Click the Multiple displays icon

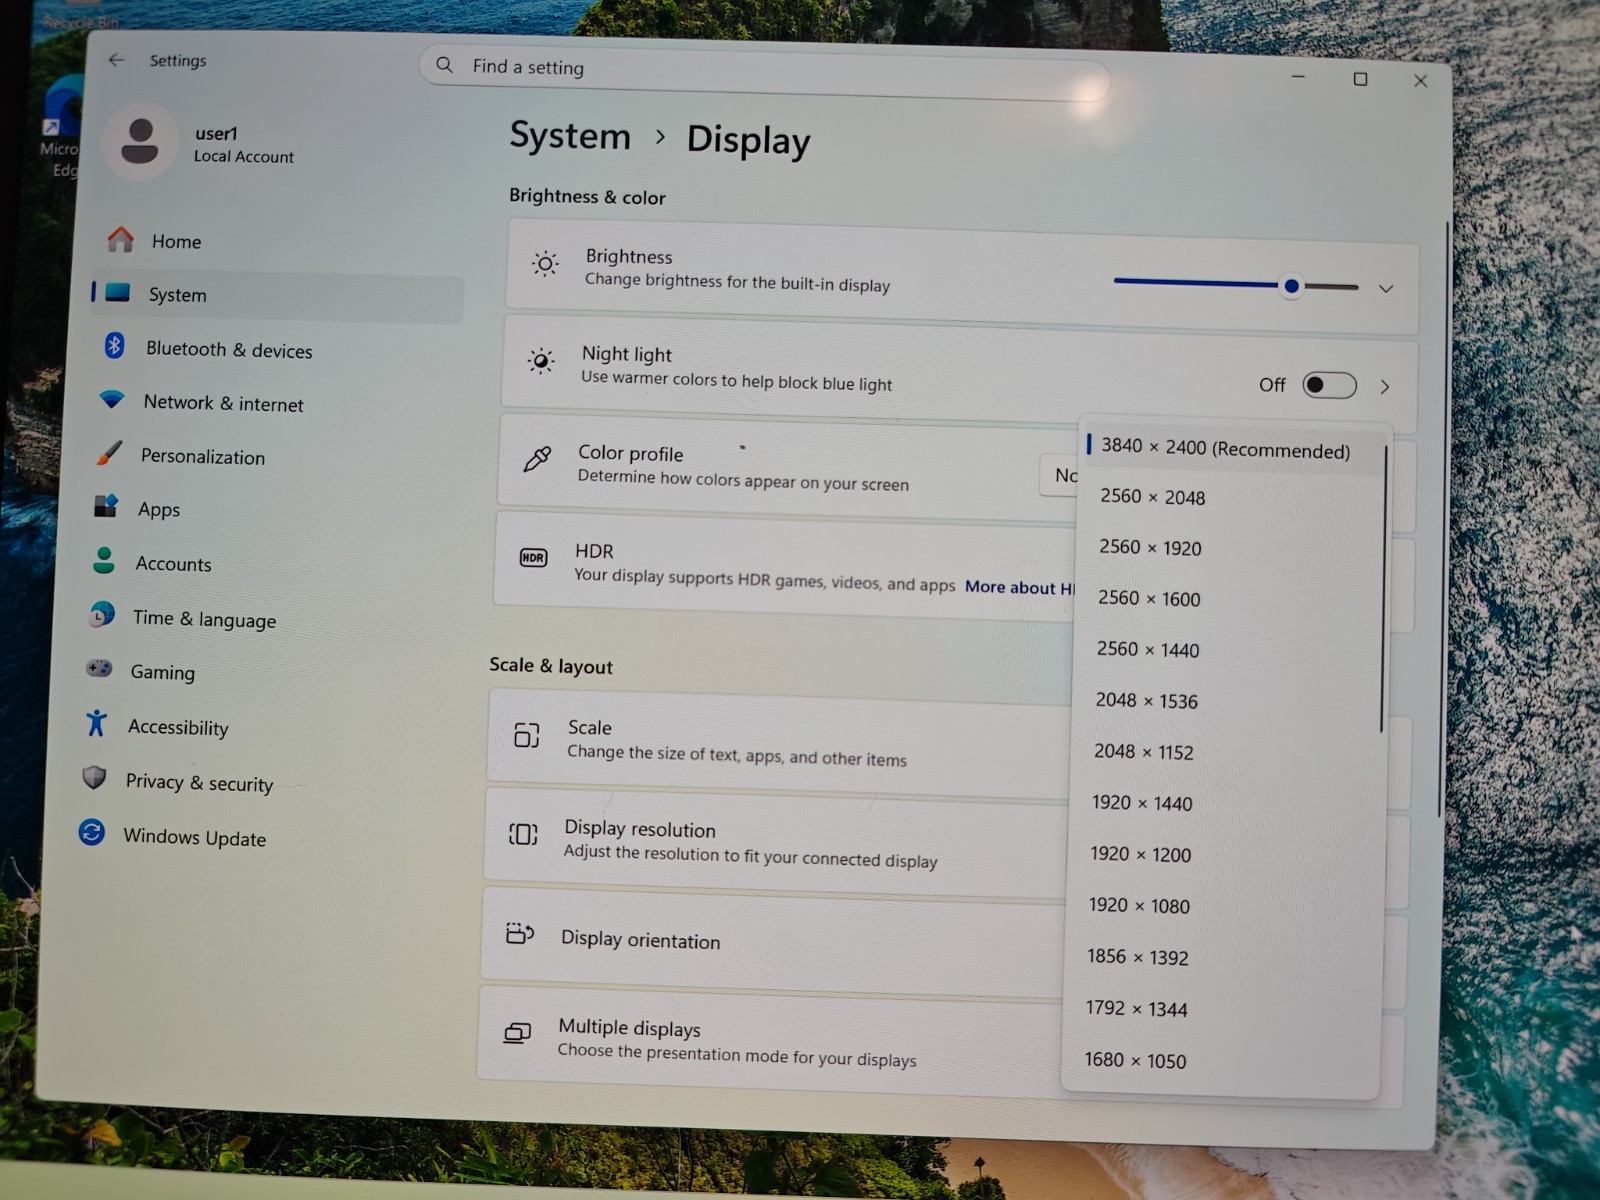click(517, 1033)
